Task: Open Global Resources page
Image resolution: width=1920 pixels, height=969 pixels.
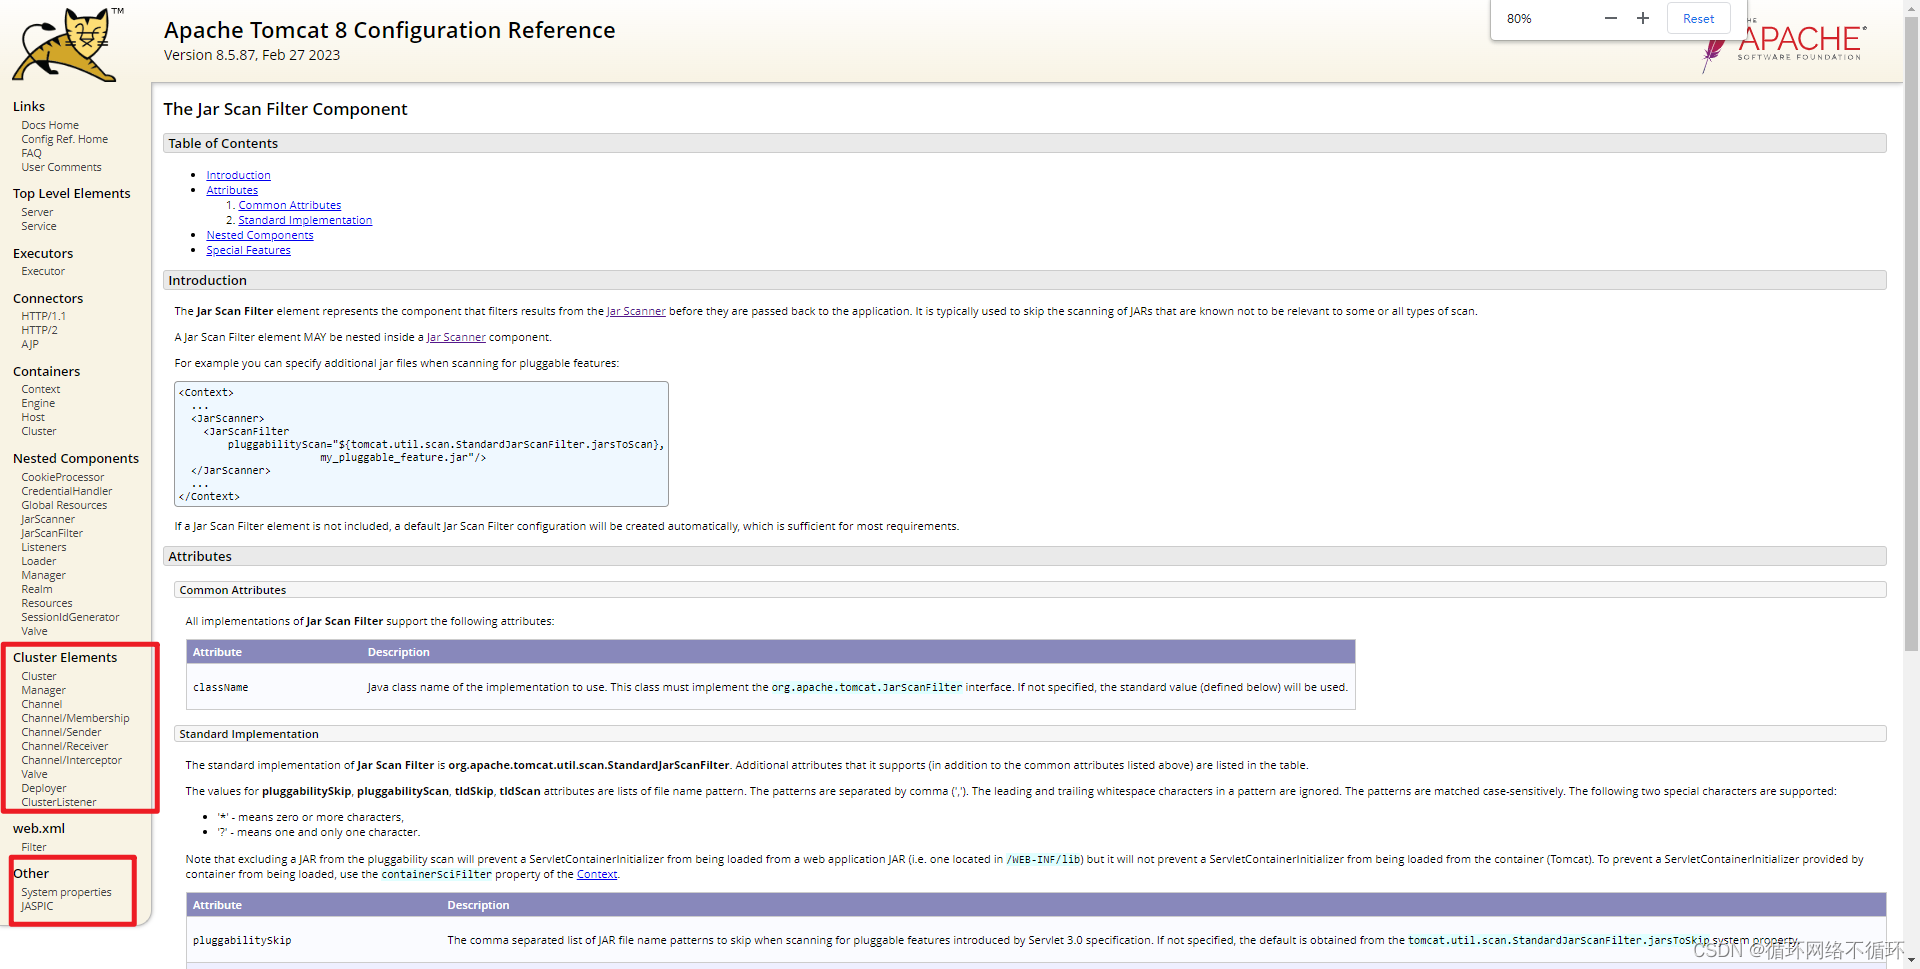Action: point(64,505)
